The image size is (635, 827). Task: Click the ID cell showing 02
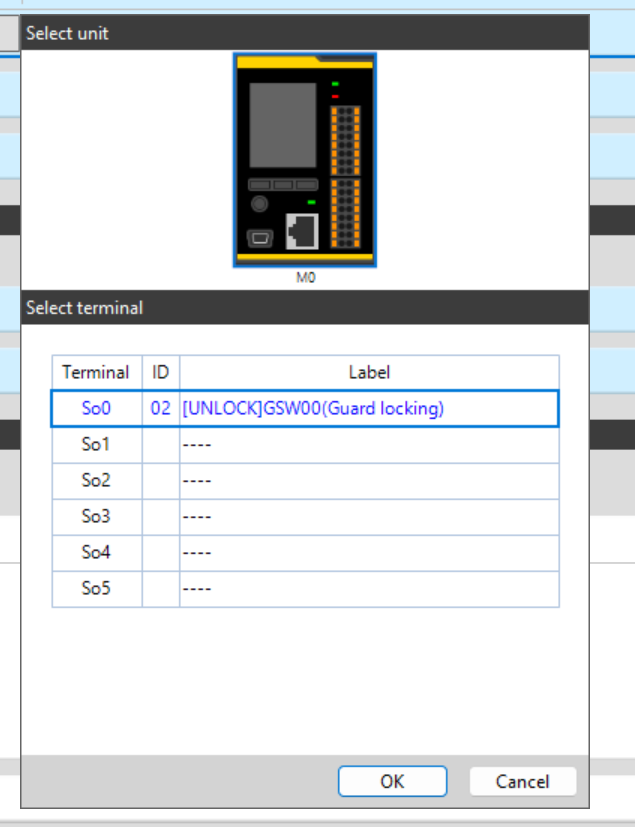coord(160,408)
